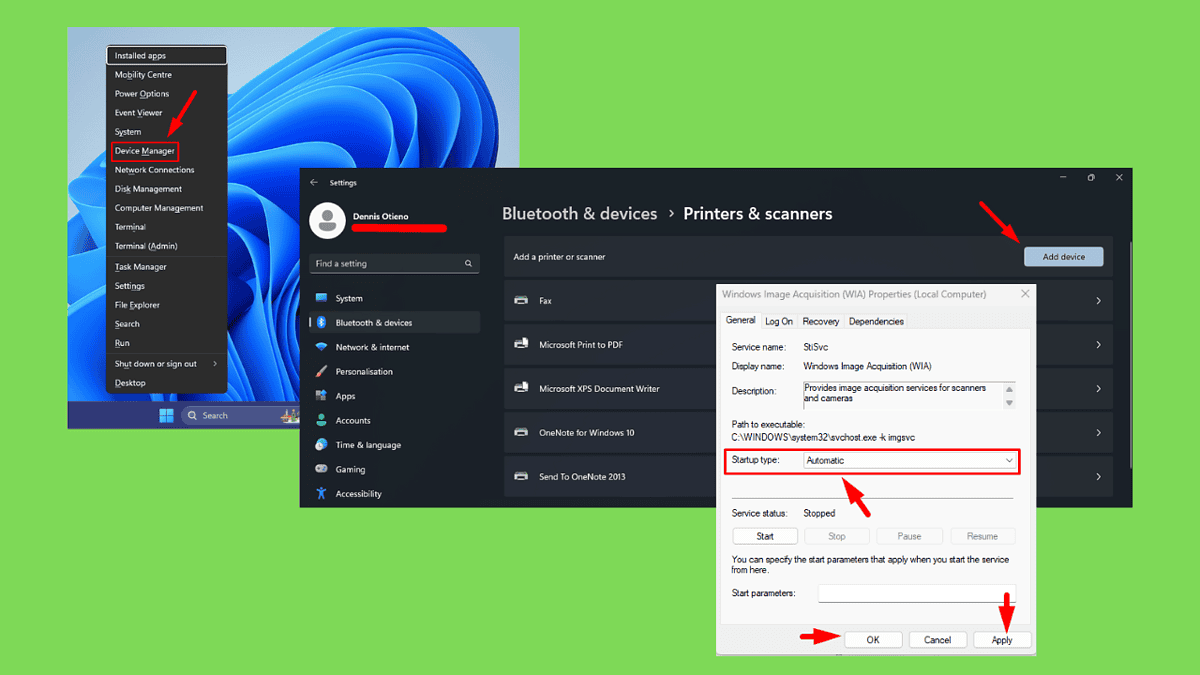The image size is (1200, 675).
Task: Open Network & internet via its Wi-Fi icon
Action: tap(321, 347)
